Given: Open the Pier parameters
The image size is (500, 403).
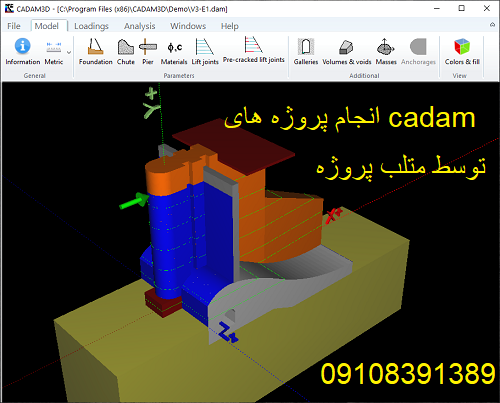Looking at the screenshot, I should coord(148,52).
